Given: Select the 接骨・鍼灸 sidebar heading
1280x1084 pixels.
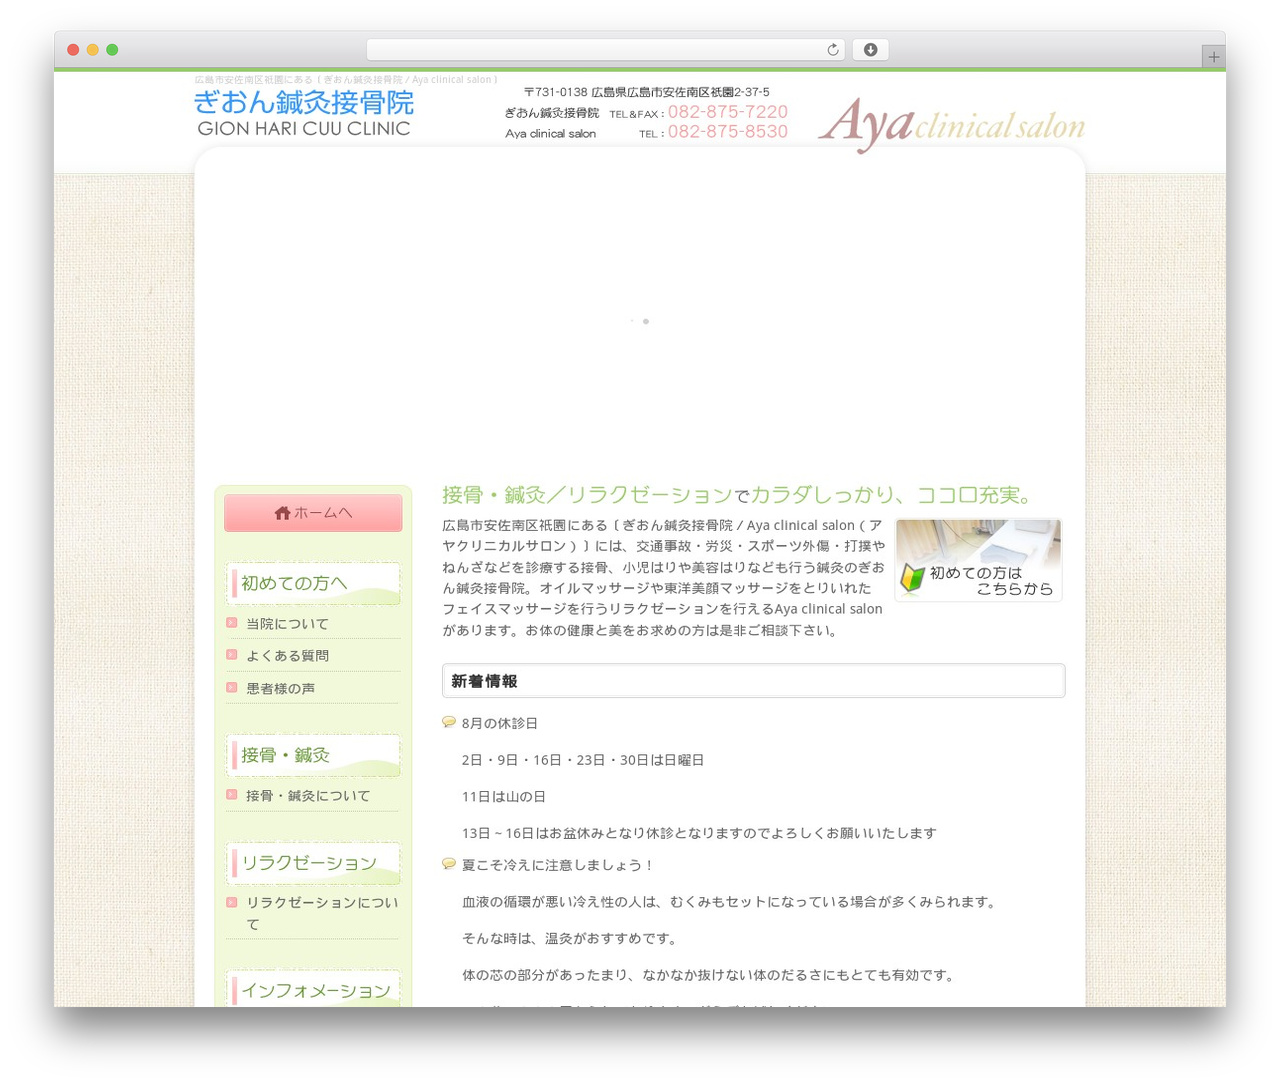Looking at the screenshot, I should 313,755.
